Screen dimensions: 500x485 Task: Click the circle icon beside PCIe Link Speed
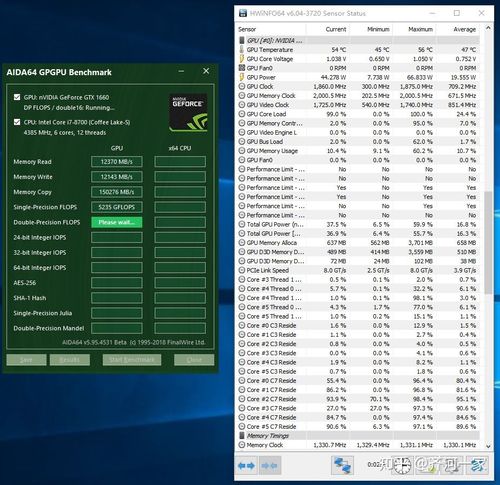pyautogui.click(x=242, y=270)
